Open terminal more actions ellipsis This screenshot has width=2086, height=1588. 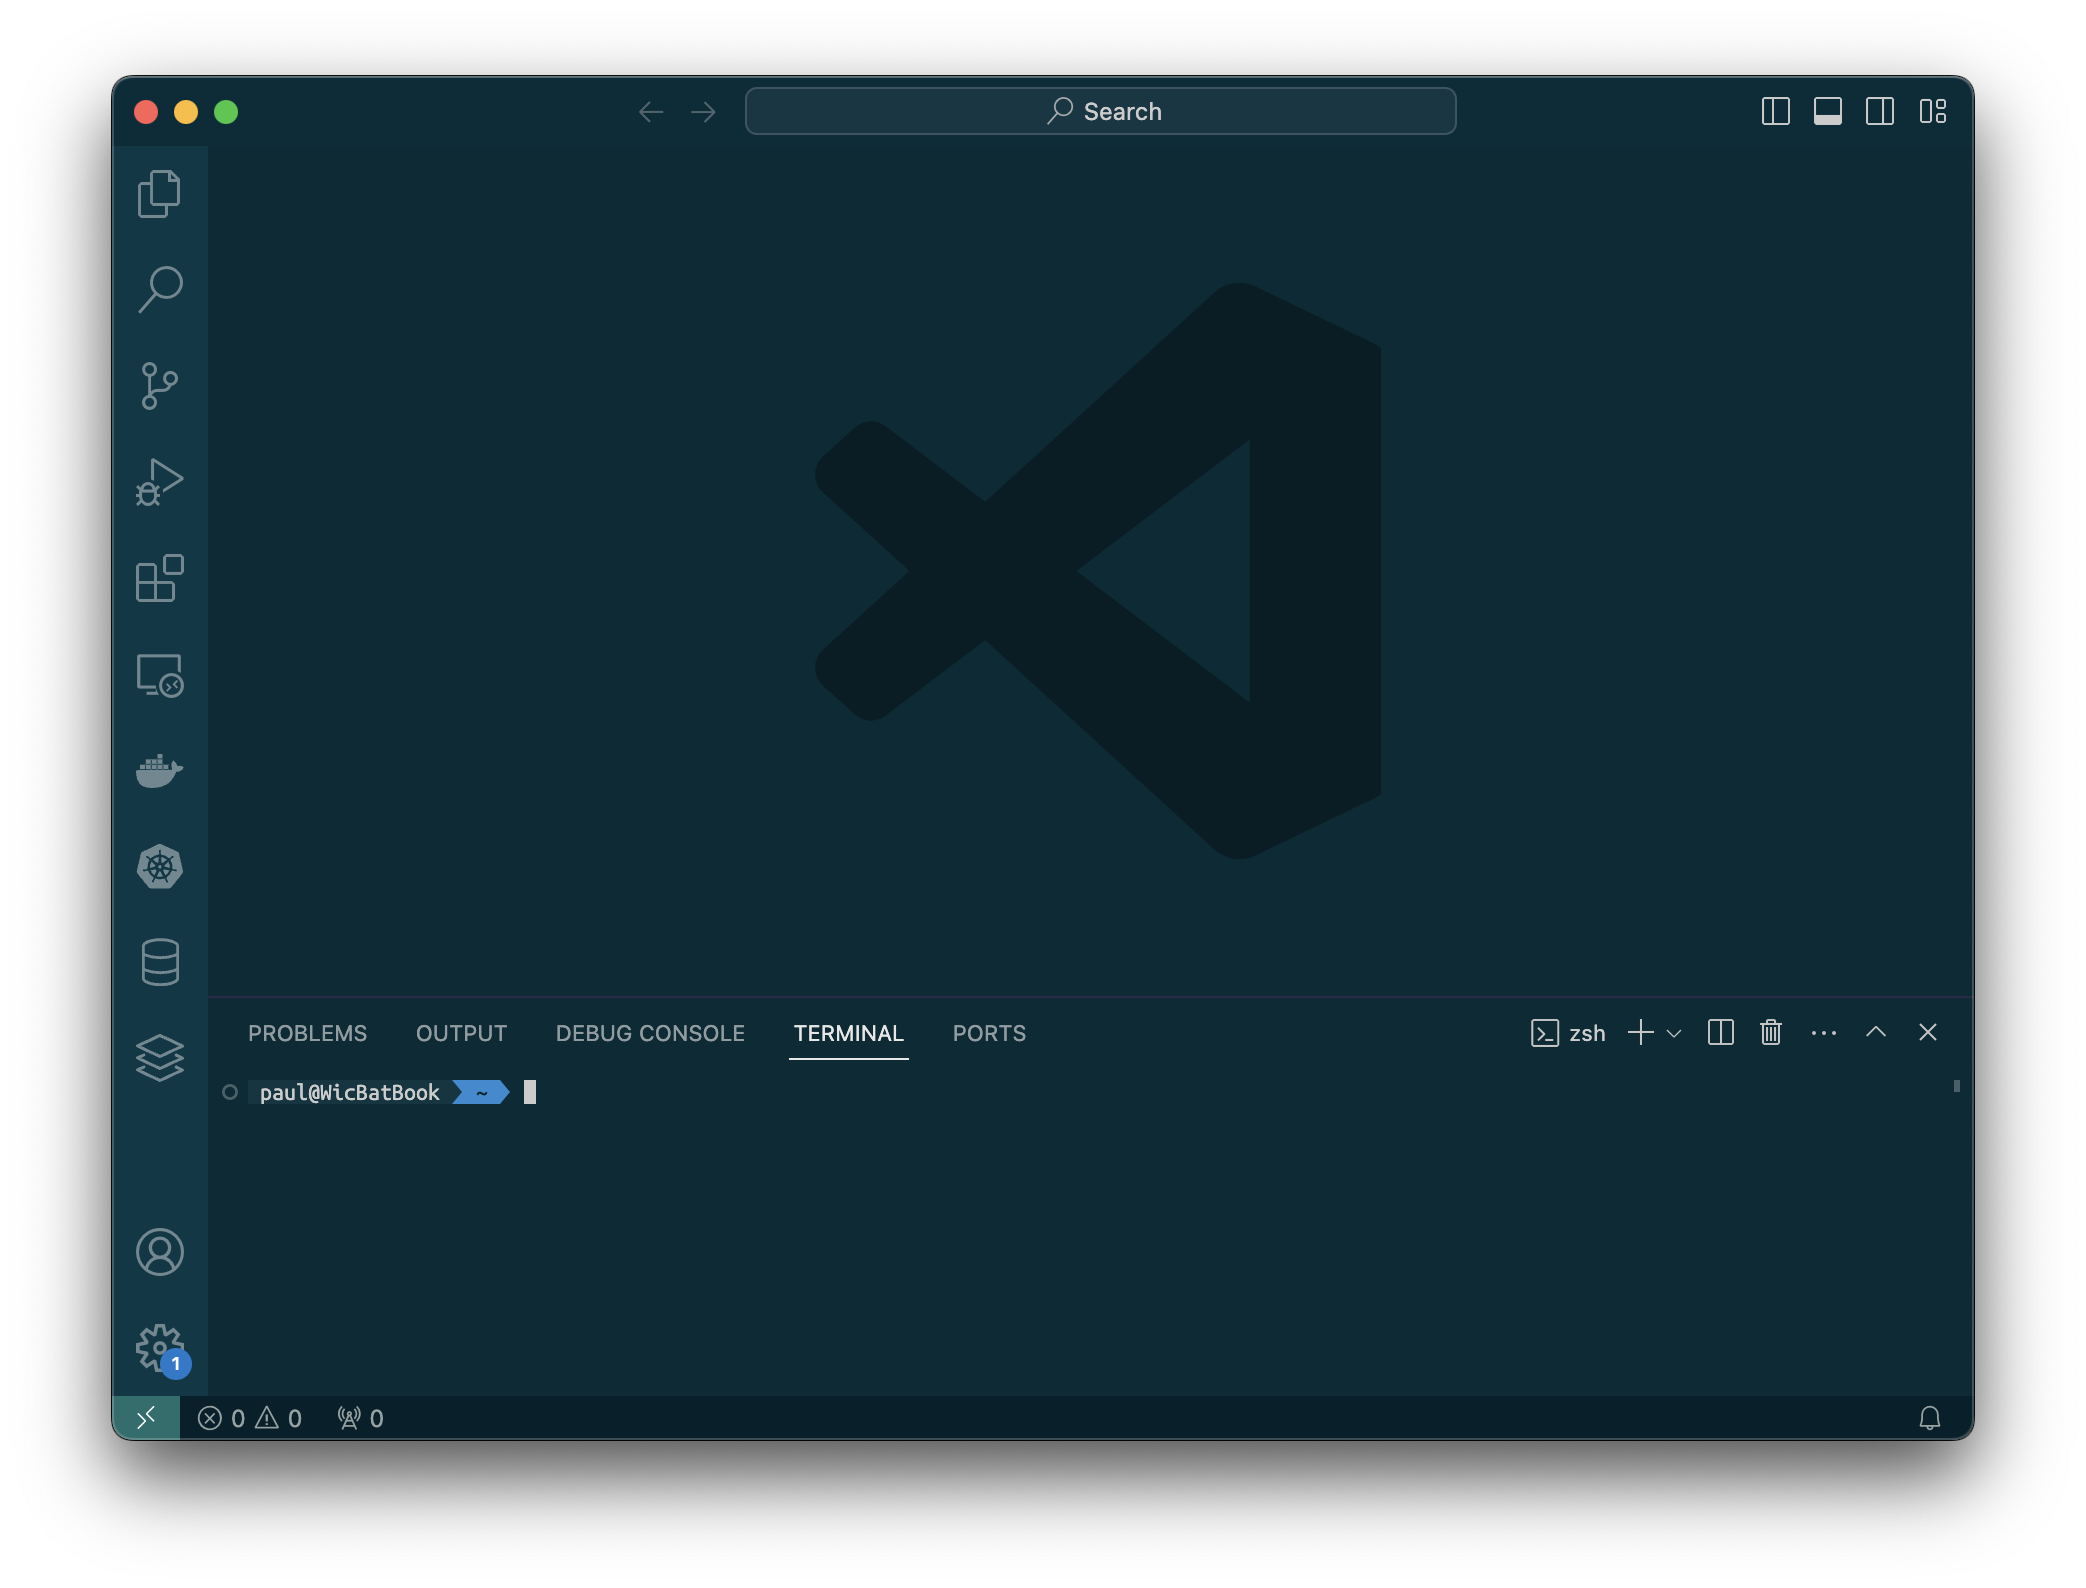pyautogui.click(x=1823, y=1033)
